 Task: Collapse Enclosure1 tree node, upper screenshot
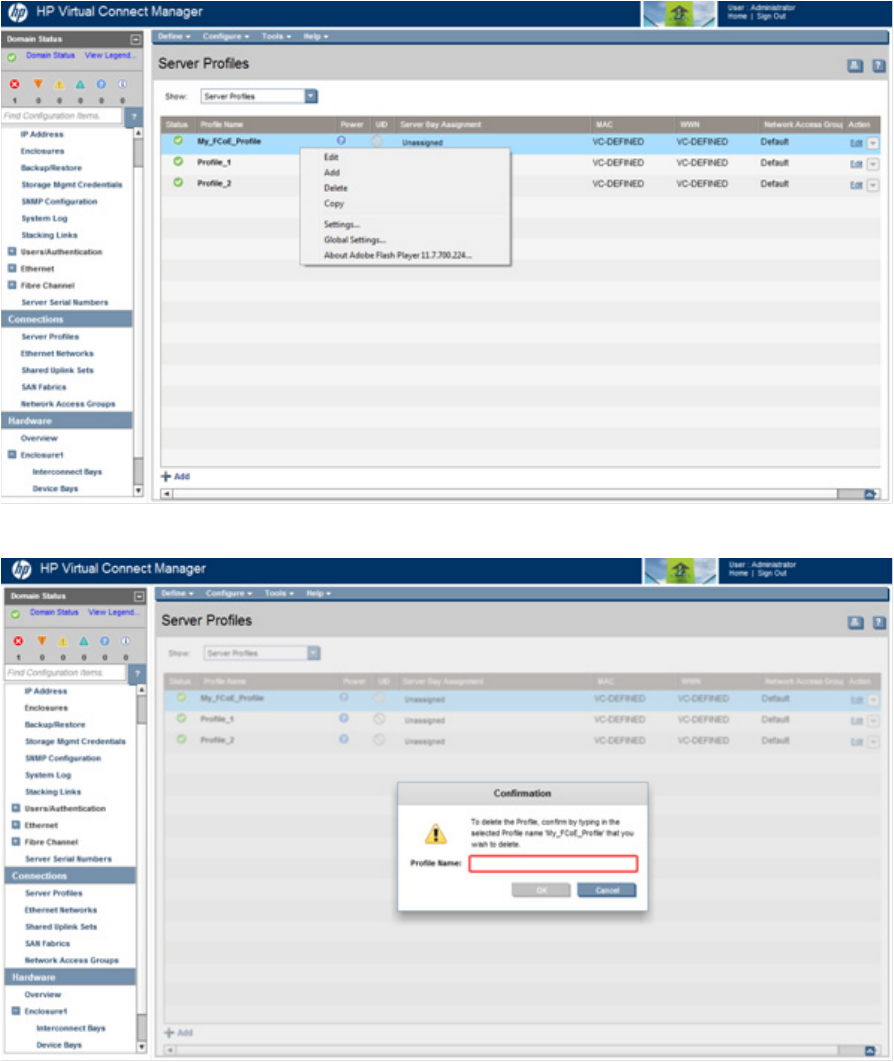(12, 454)
